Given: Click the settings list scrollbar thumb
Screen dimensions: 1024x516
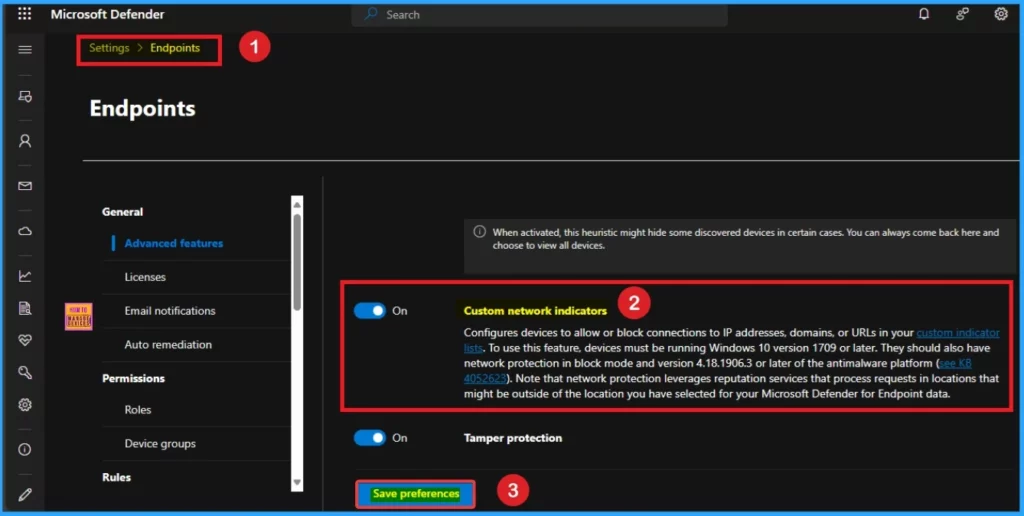Looking at the screenshot, I should tap(297, 263).
